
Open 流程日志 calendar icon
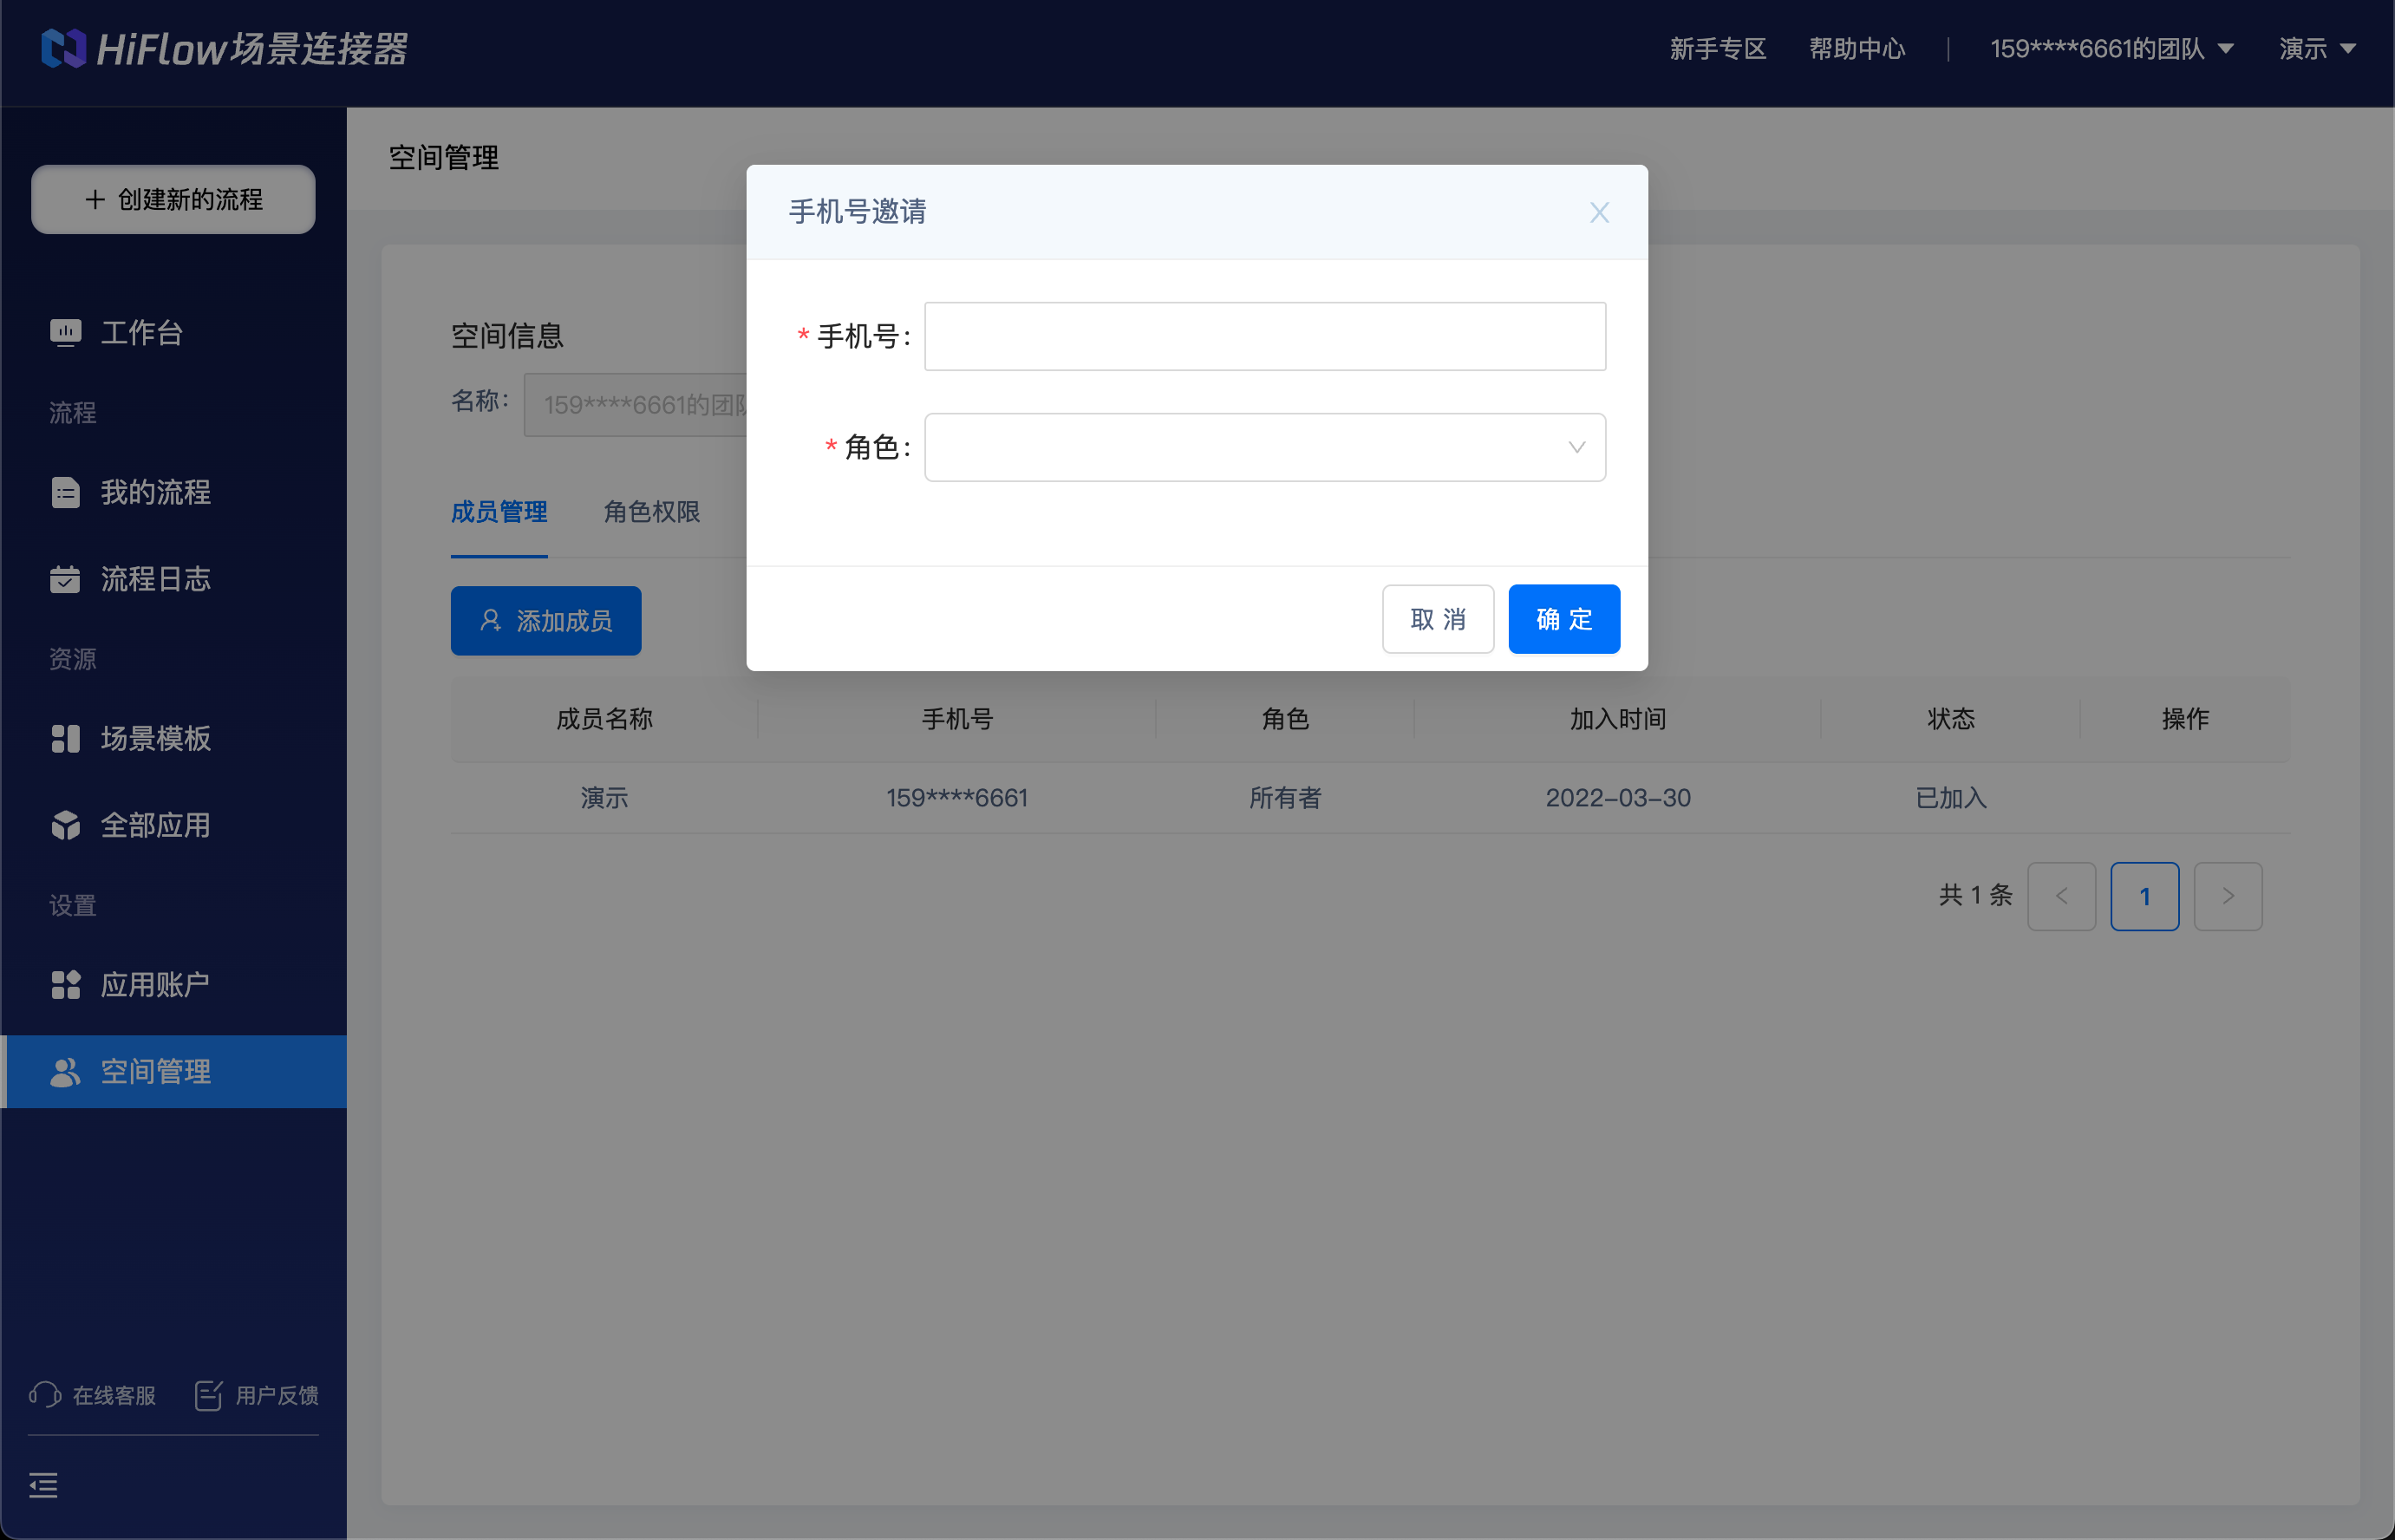pyautogui.click(x=65, y=579)
